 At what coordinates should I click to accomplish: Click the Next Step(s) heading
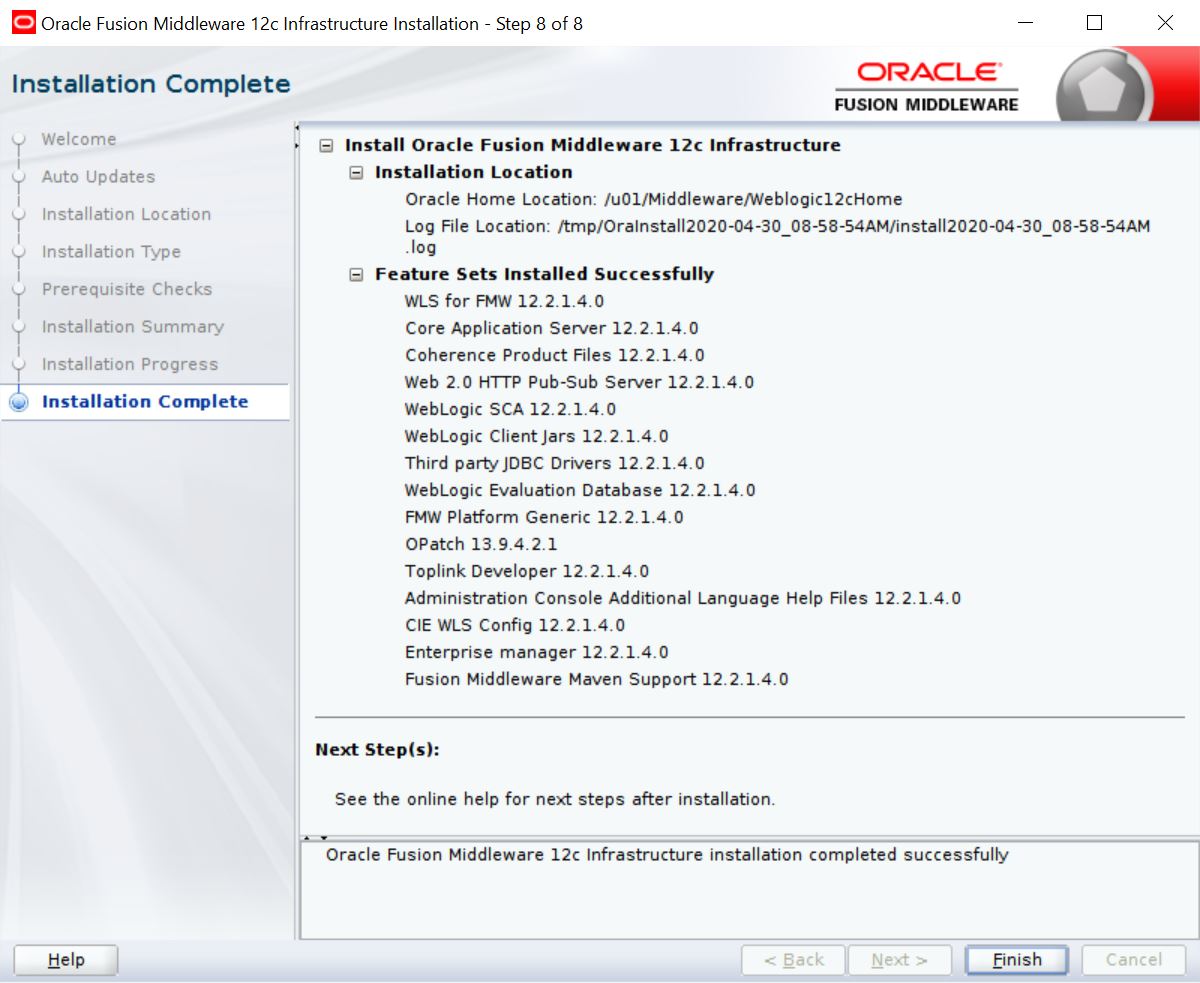point(377,750)
